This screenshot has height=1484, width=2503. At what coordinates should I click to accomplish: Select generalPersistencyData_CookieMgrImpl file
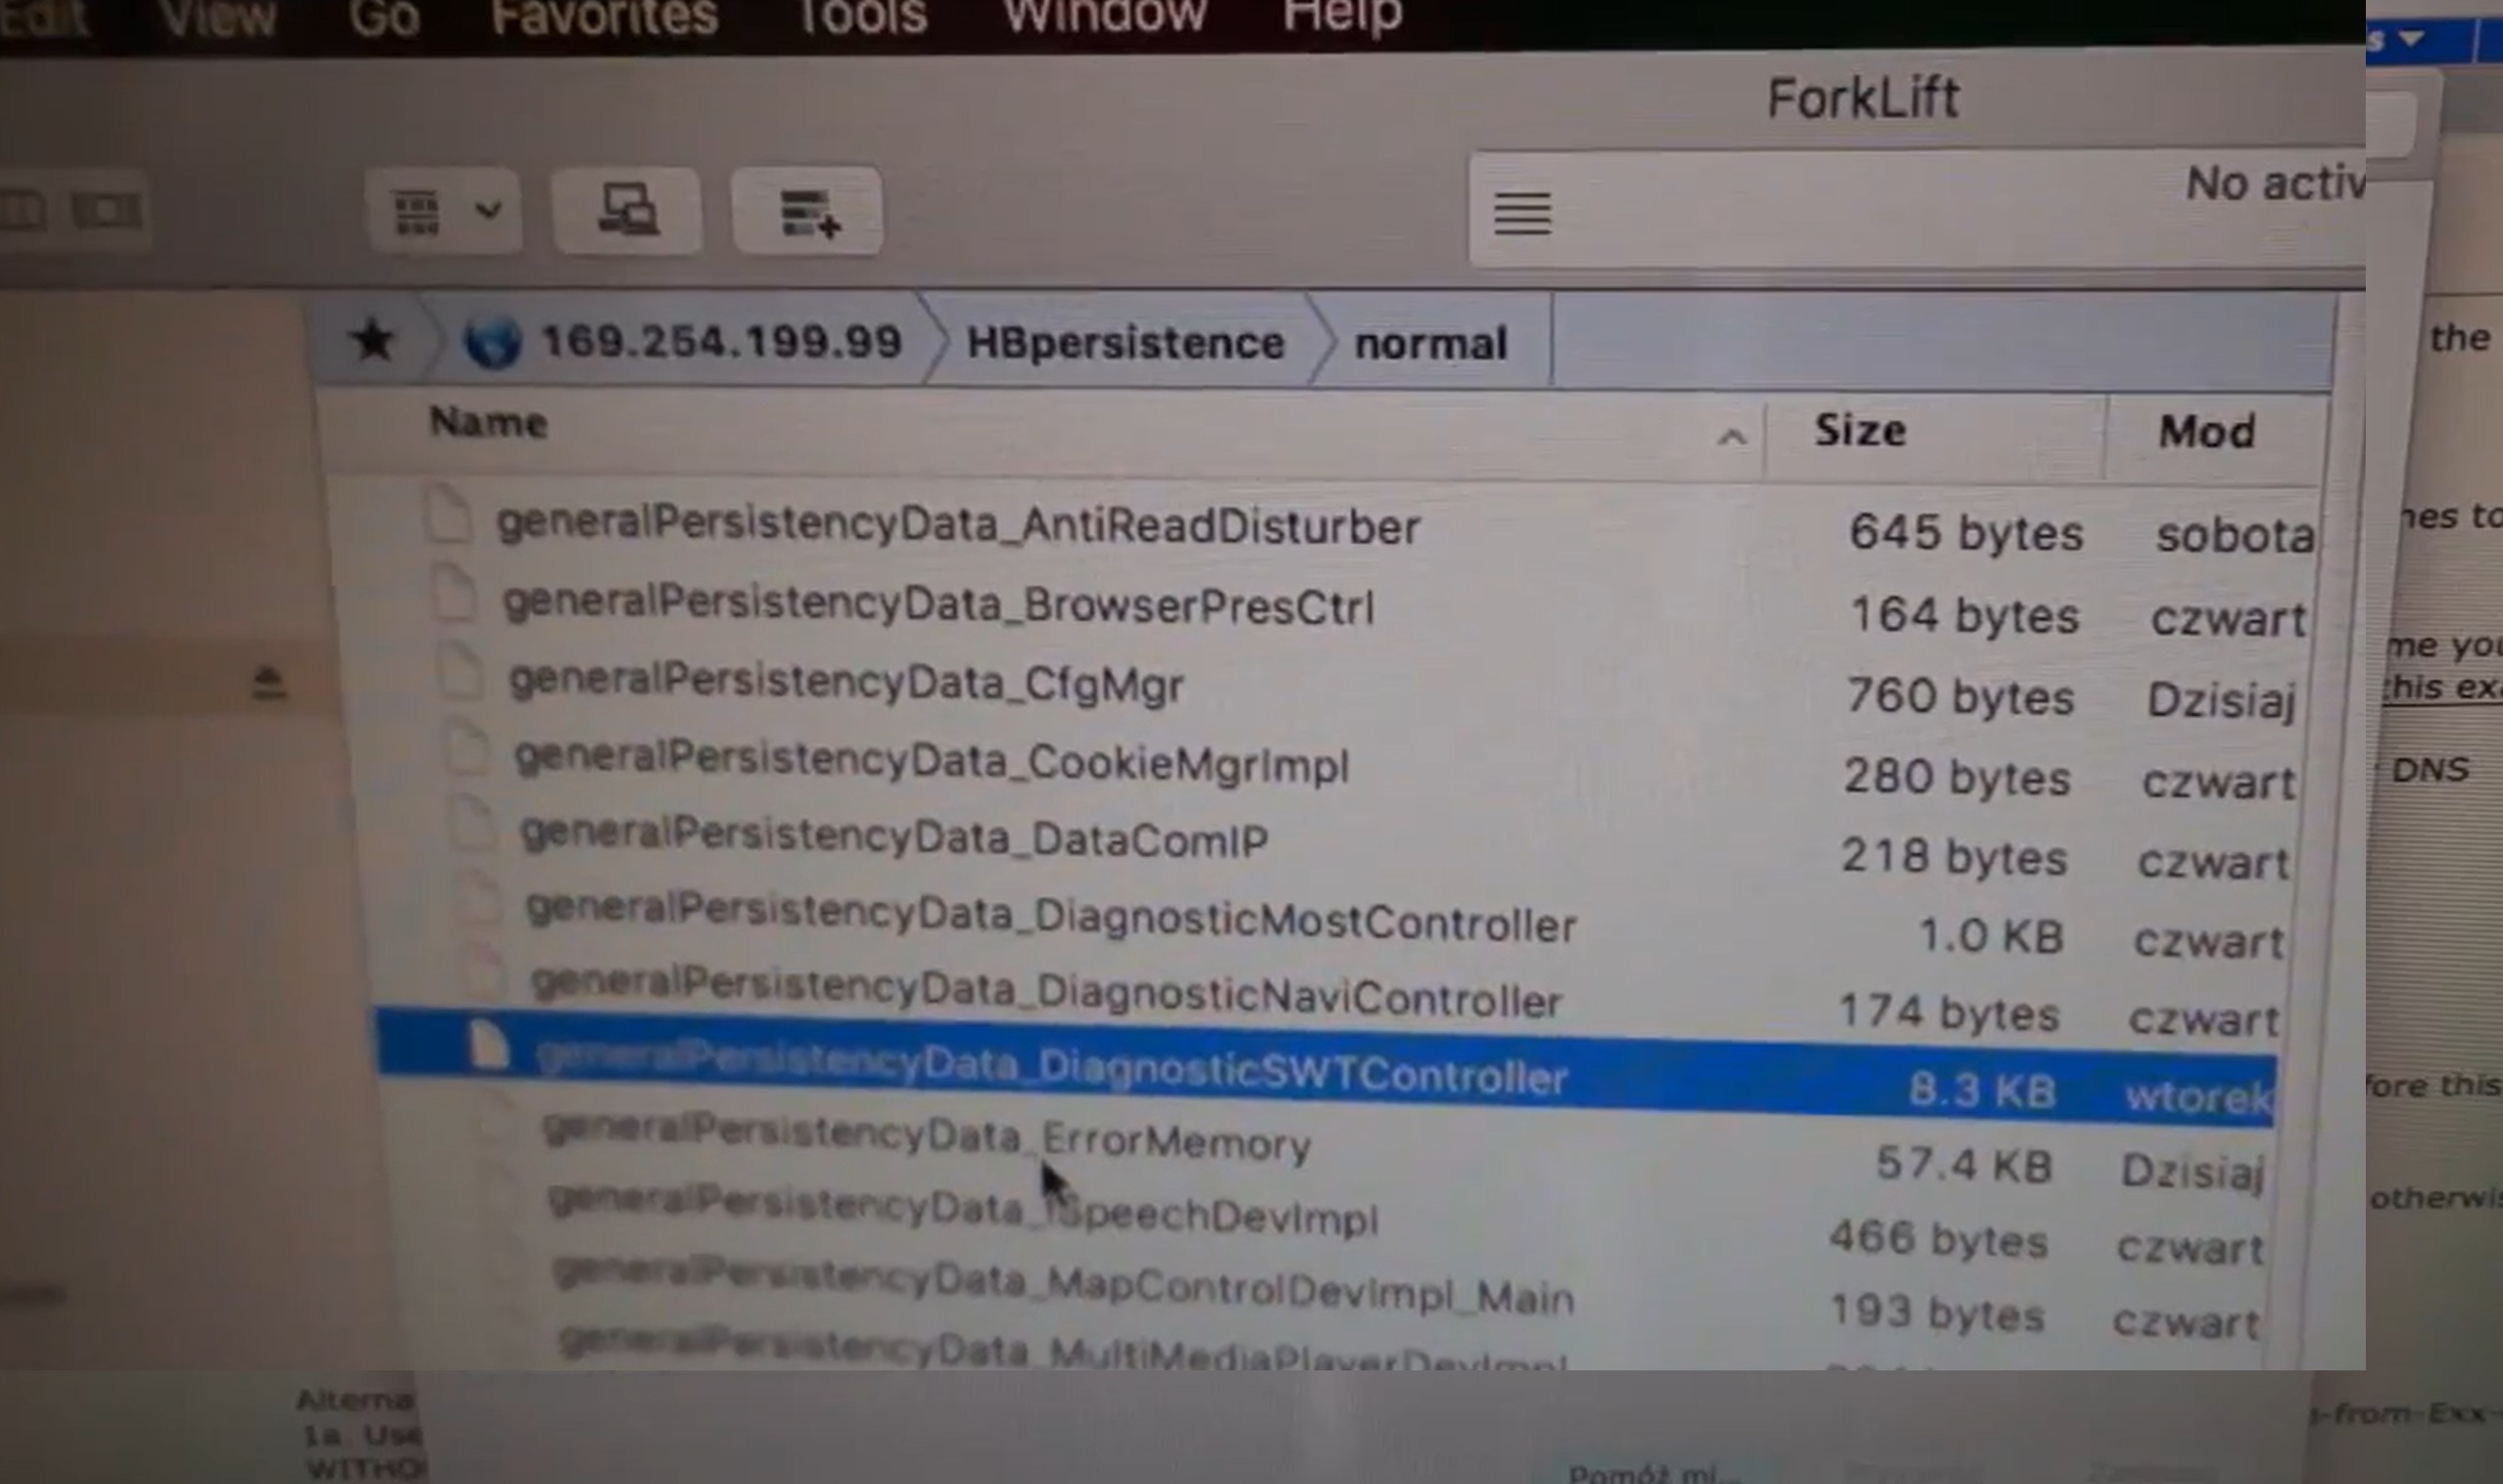(x=931, y=762)
